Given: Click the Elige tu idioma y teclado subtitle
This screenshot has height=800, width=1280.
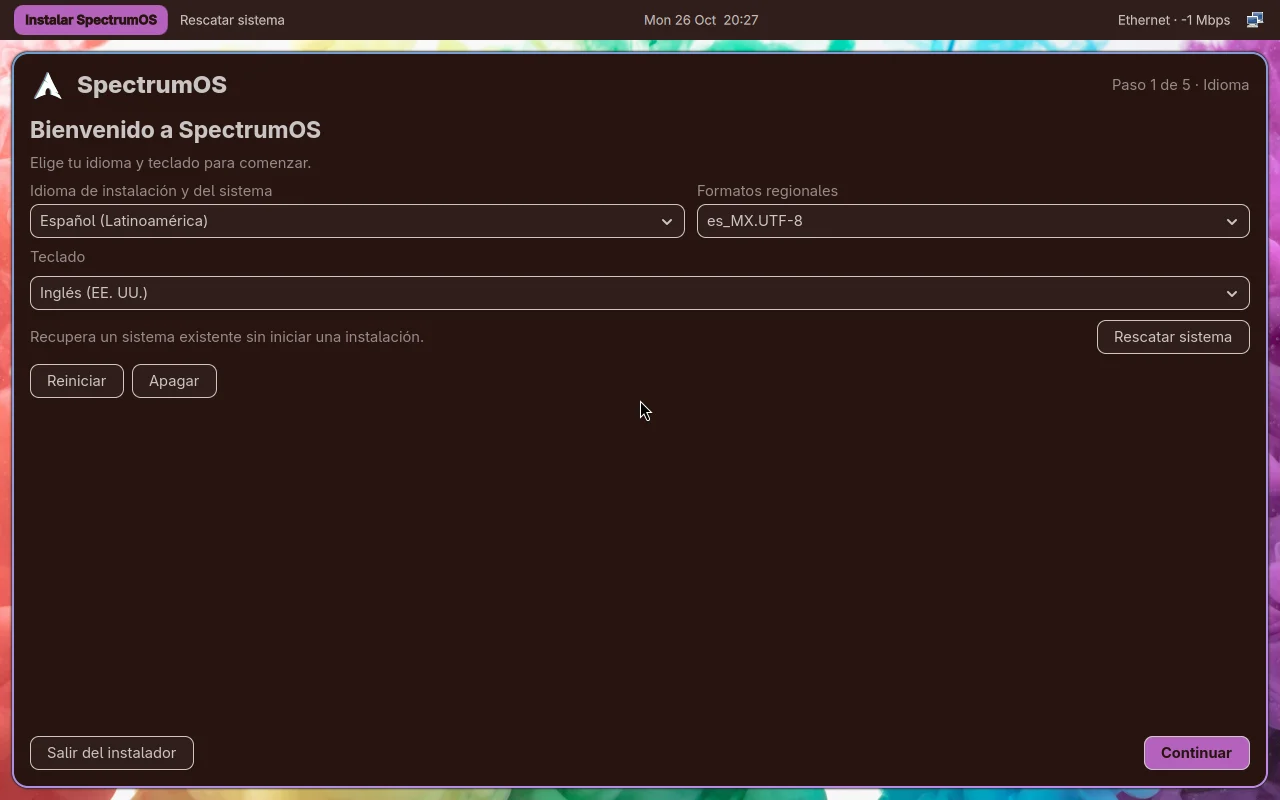Looking at the screenshot, I should [170, 163].
